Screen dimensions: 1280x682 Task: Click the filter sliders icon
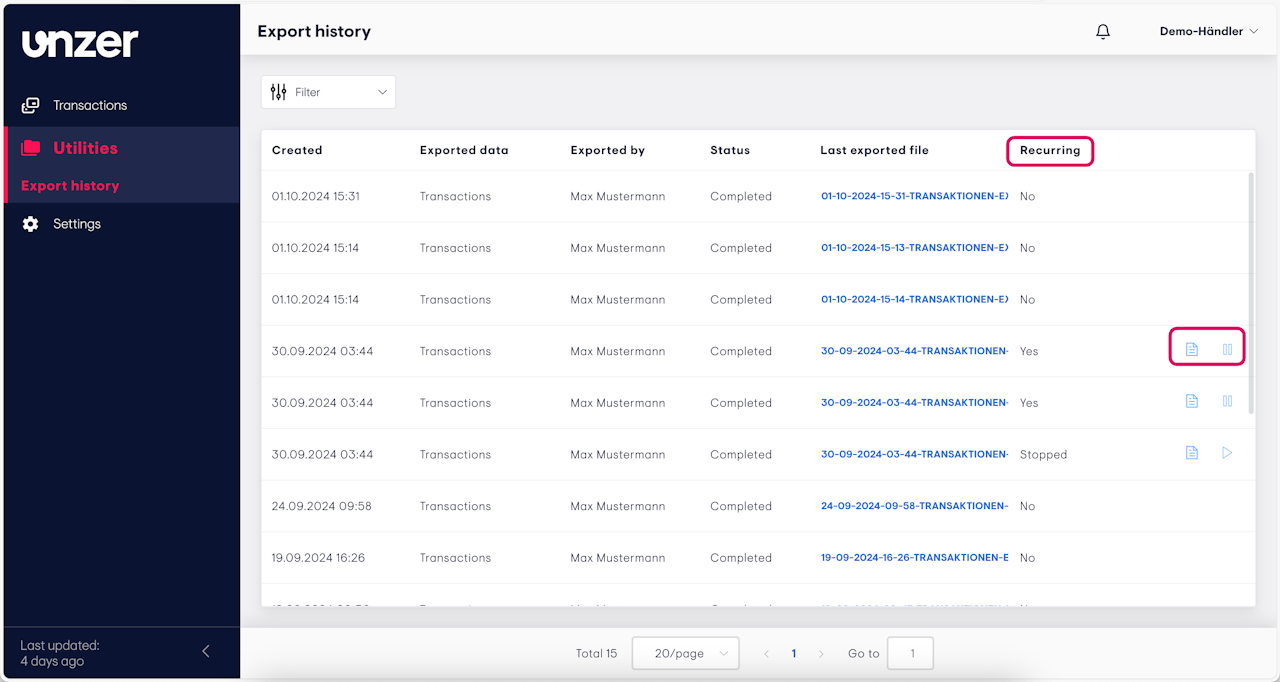click(279, 92)
